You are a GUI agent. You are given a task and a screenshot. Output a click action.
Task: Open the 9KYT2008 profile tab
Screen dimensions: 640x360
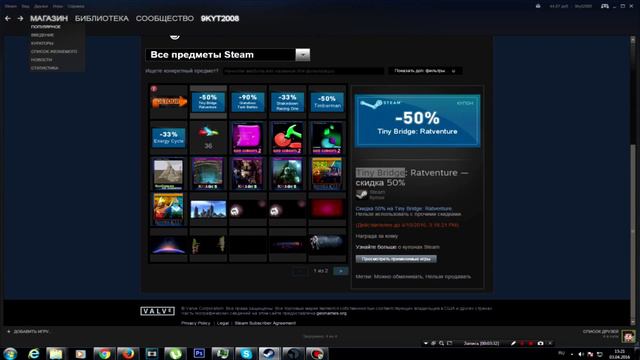(x=220, y=18)
